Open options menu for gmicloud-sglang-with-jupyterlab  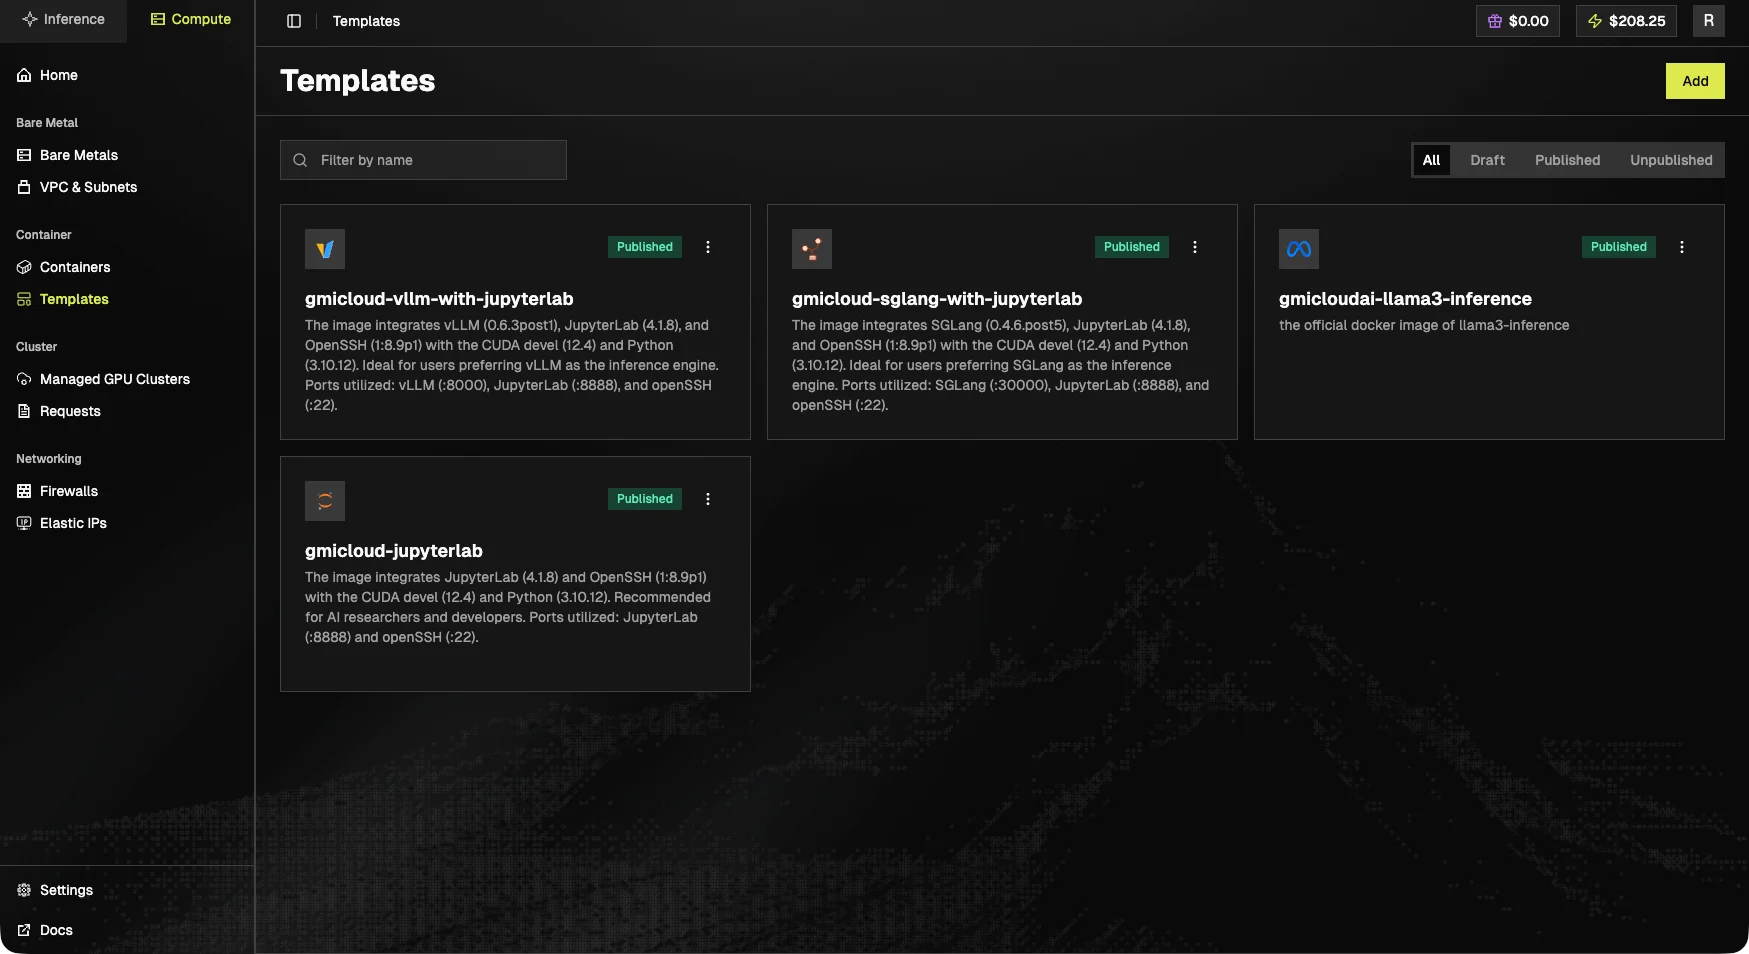tap(1195, 247)
